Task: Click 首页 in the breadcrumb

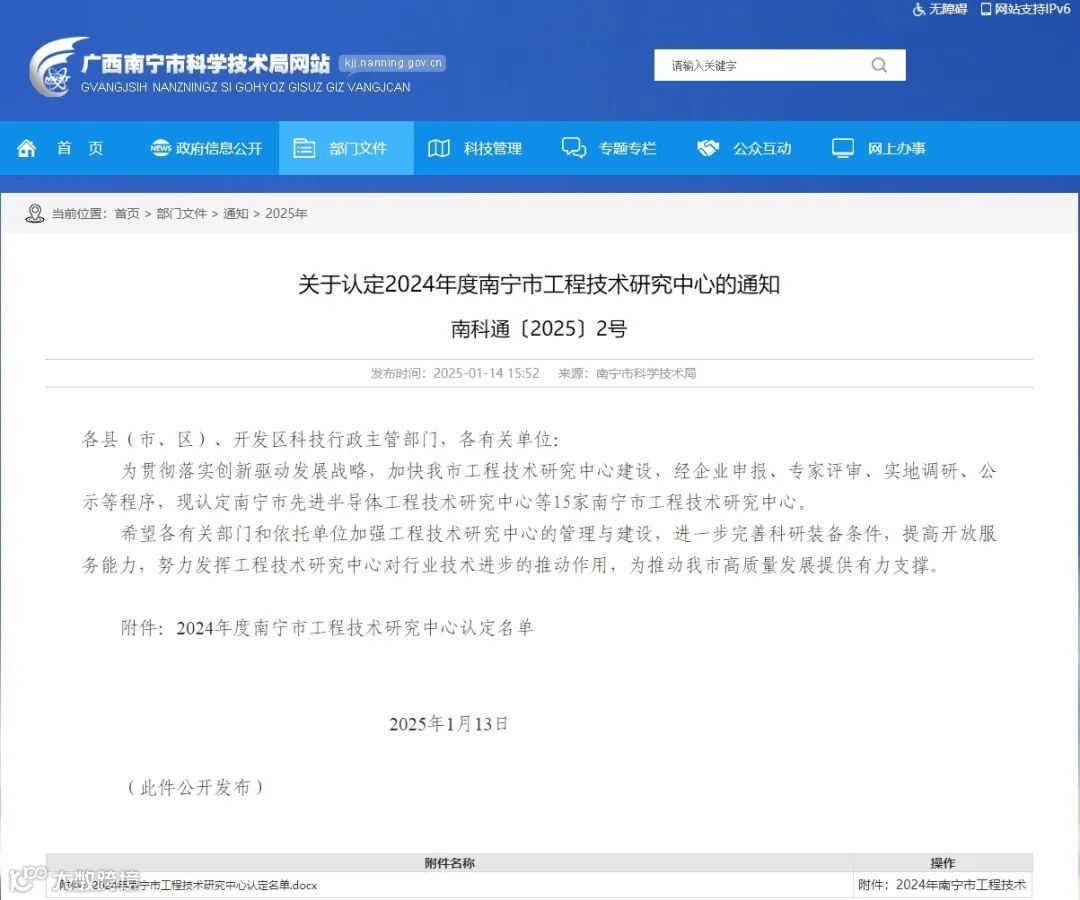Action: 127,213
